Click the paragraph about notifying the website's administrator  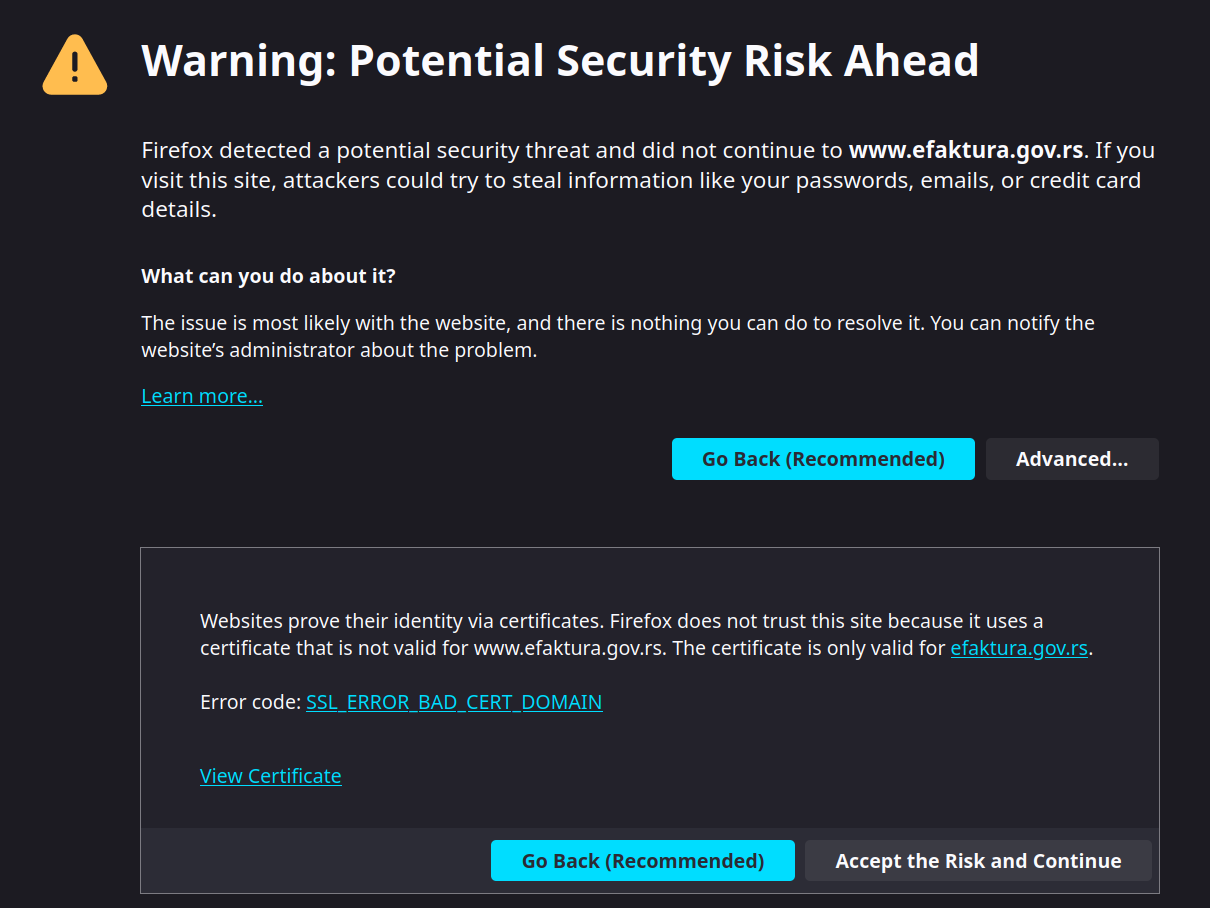[618, 337]
